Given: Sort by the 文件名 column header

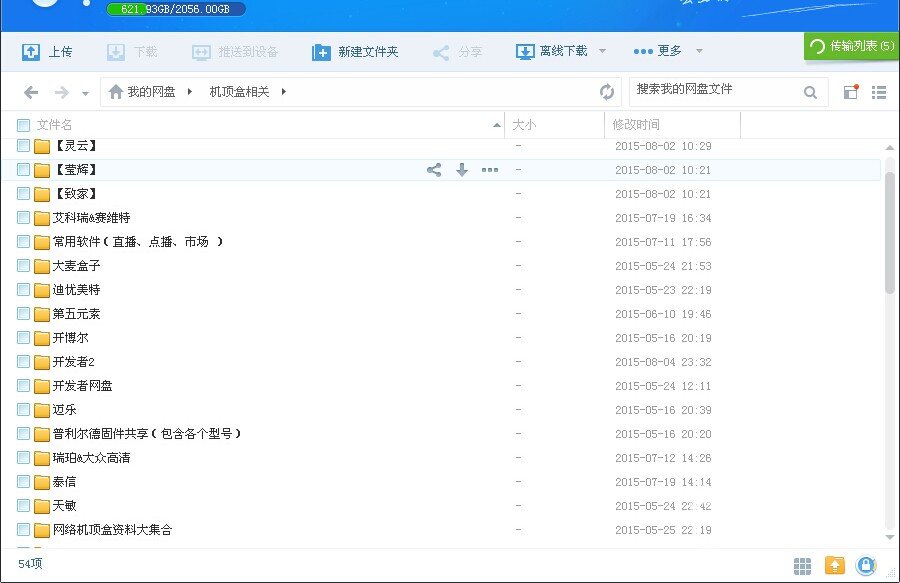Looking at the screenshot, I should point(55,125).
